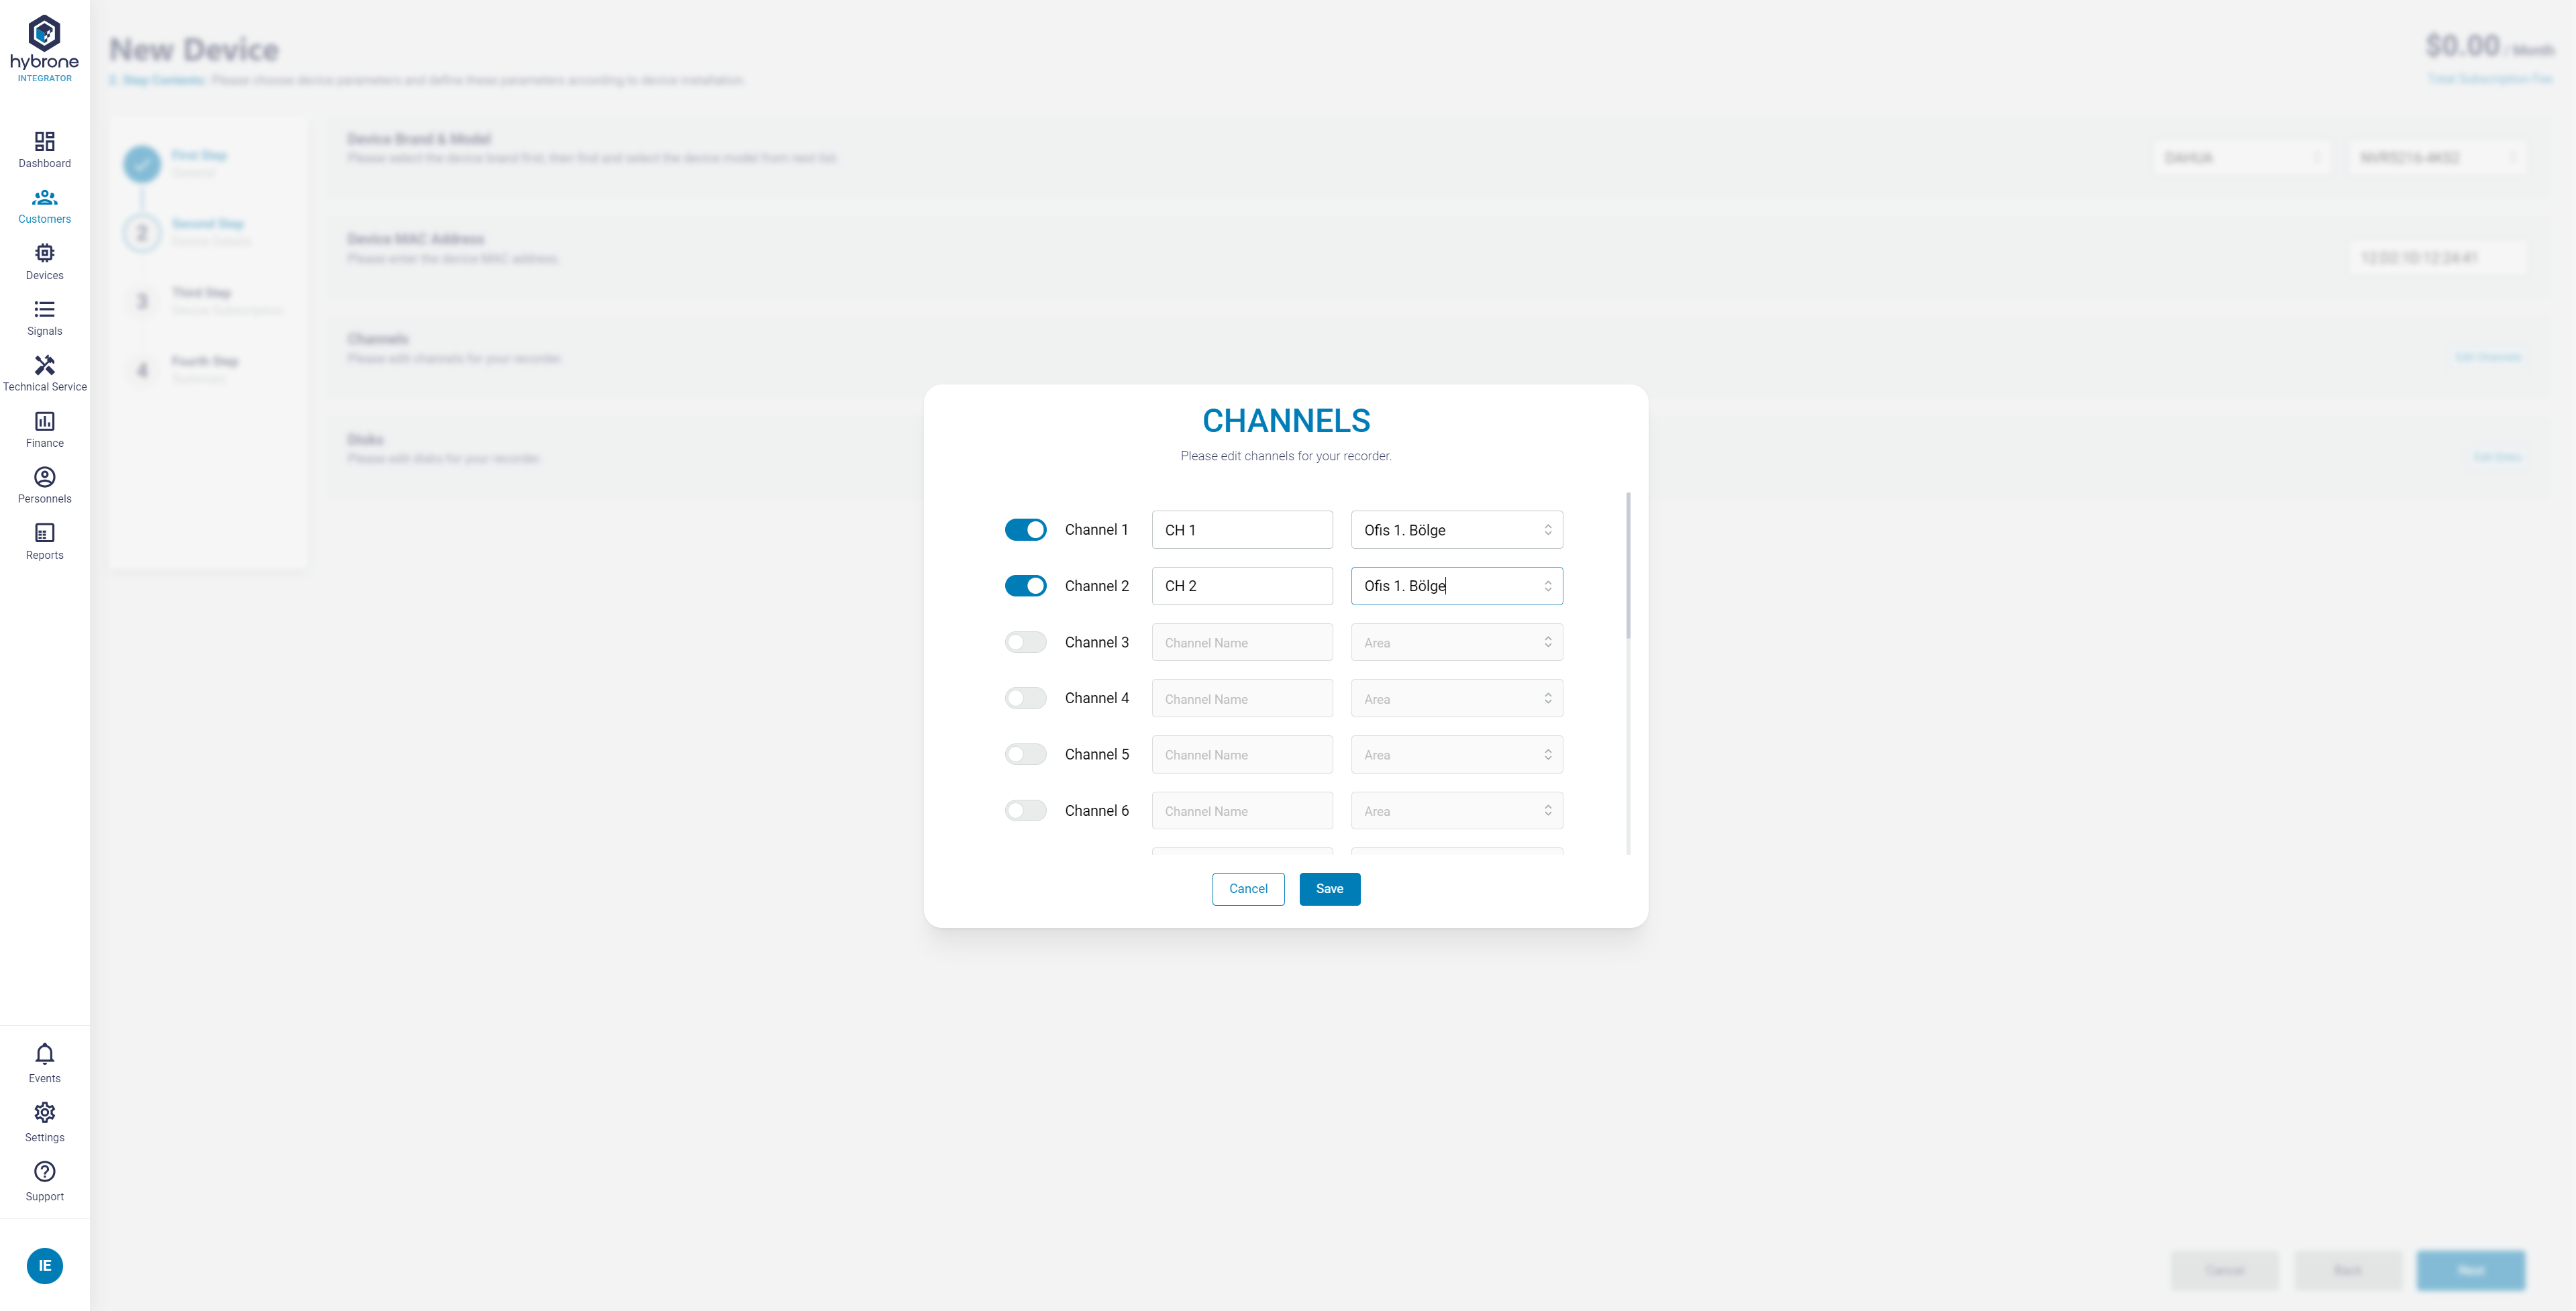Screen dimensions: 2576x1311
Task: Open Channel 4 Area dropdown
Action: [1456, 699]
